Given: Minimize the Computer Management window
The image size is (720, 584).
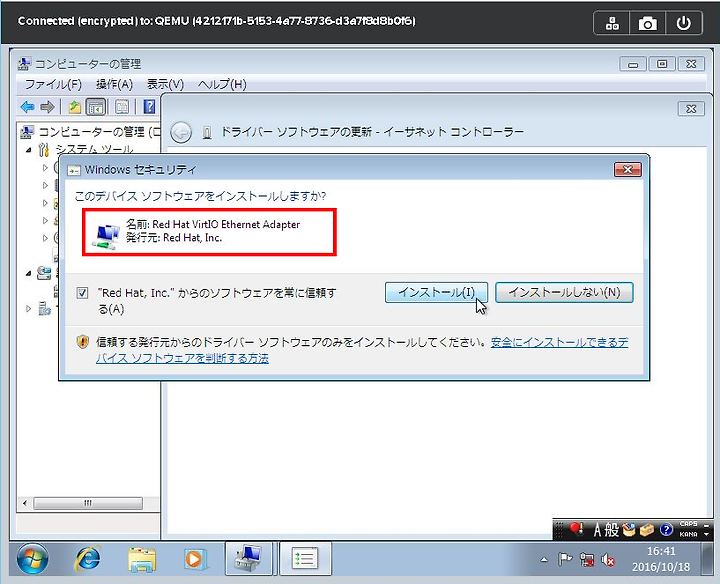Looking at the screenshot, I should click(x=633, y=64).
